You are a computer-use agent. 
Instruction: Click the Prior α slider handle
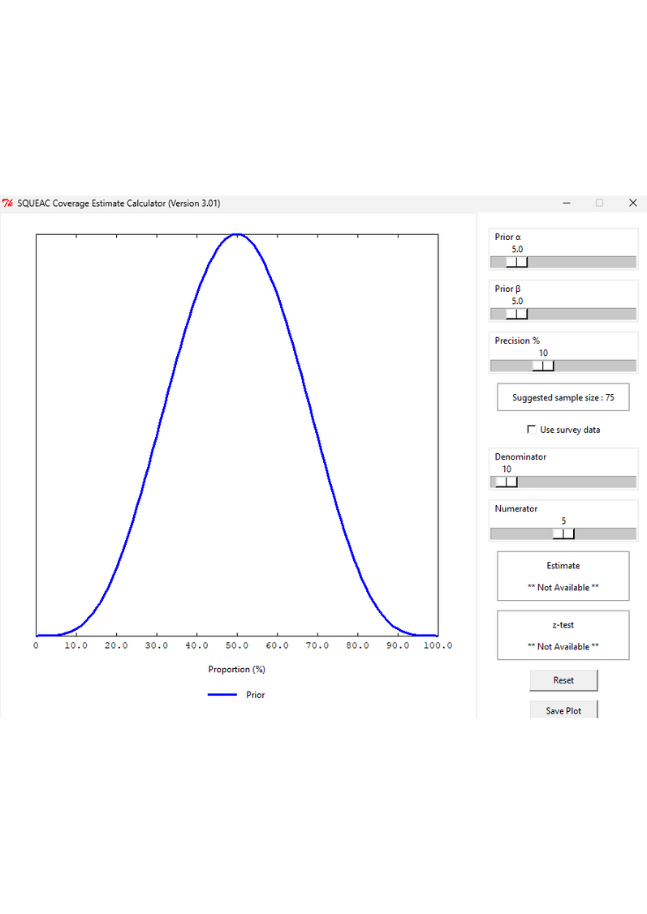tap(517, 262)
